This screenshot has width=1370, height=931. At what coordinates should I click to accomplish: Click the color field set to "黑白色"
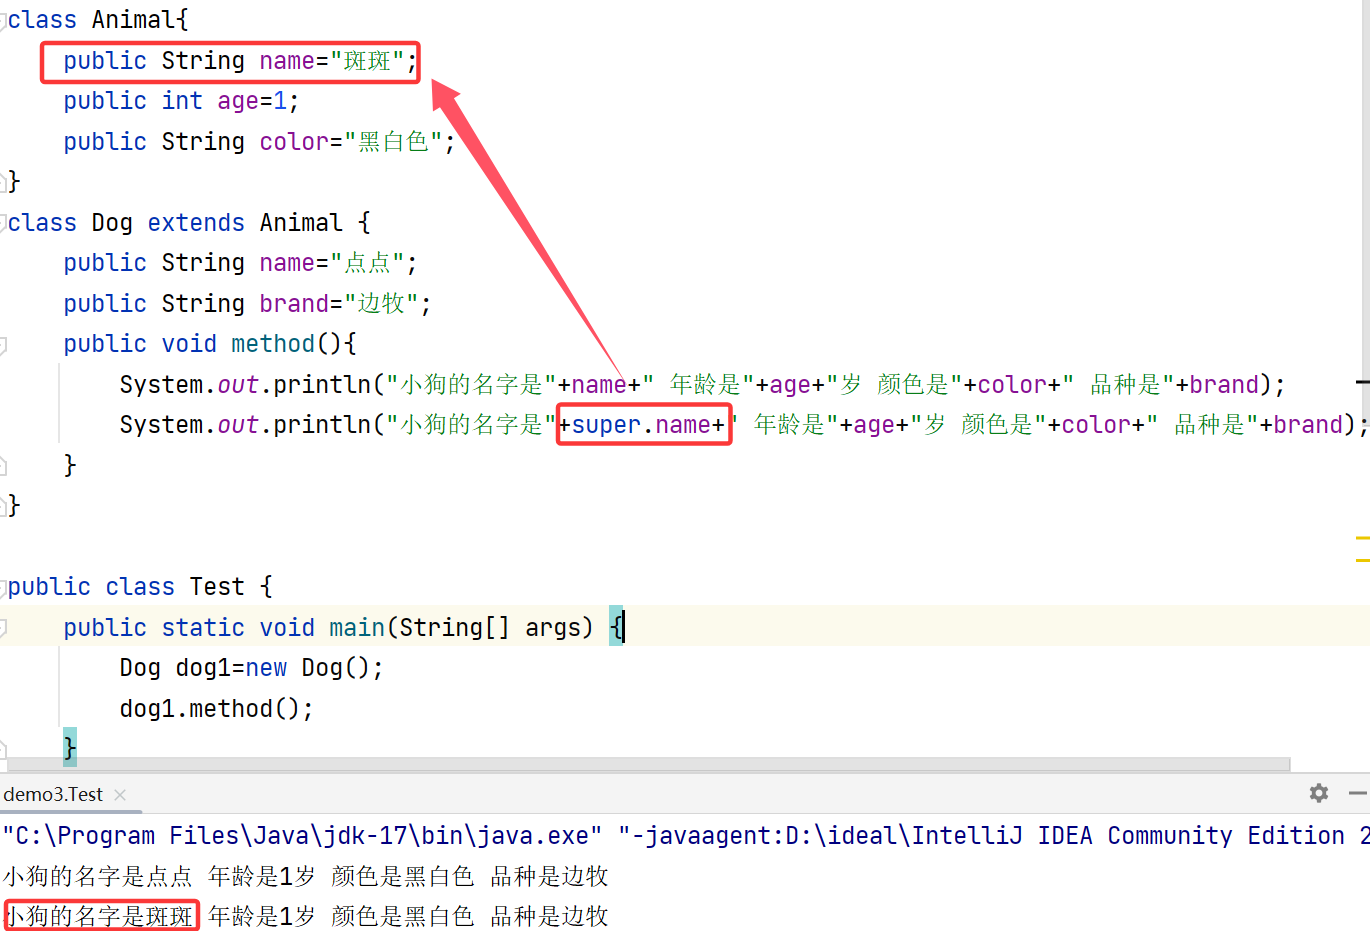coord(294,142)
